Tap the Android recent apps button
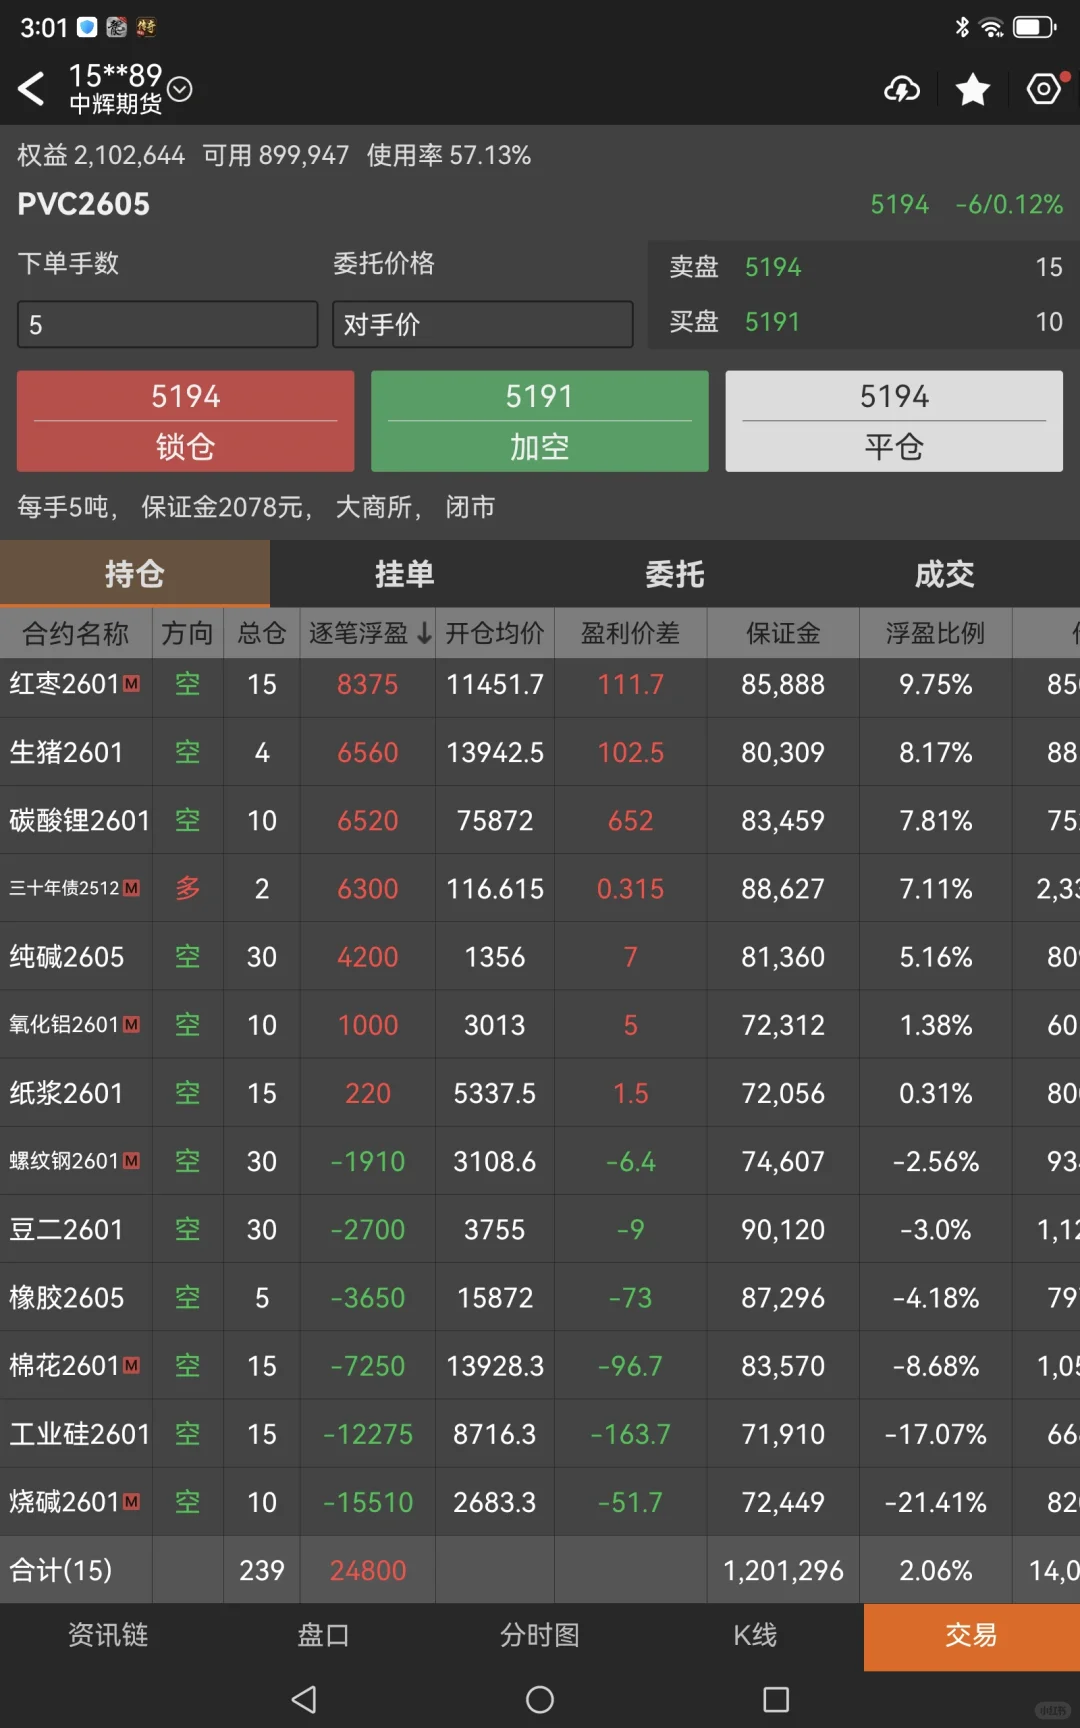 [776, 1699]
